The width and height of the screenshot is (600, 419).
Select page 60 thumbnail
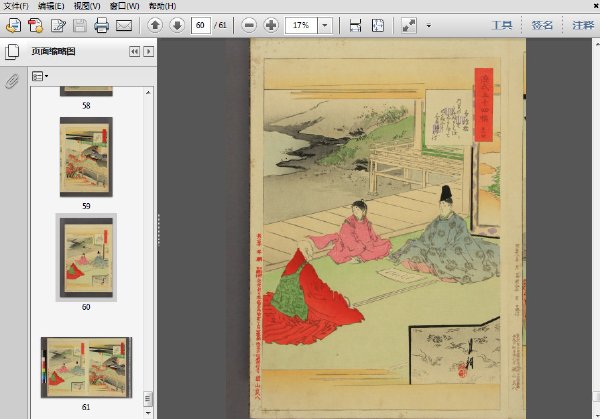pos(86,258)
